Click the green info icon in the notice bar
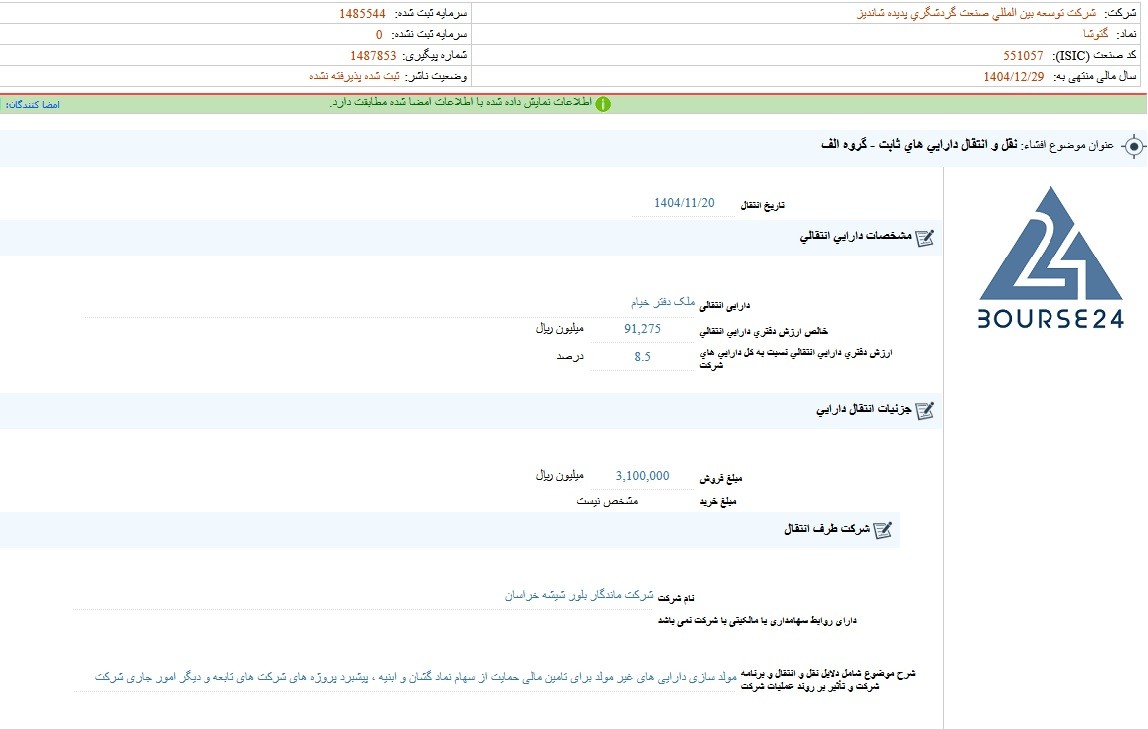 (603, 104)
